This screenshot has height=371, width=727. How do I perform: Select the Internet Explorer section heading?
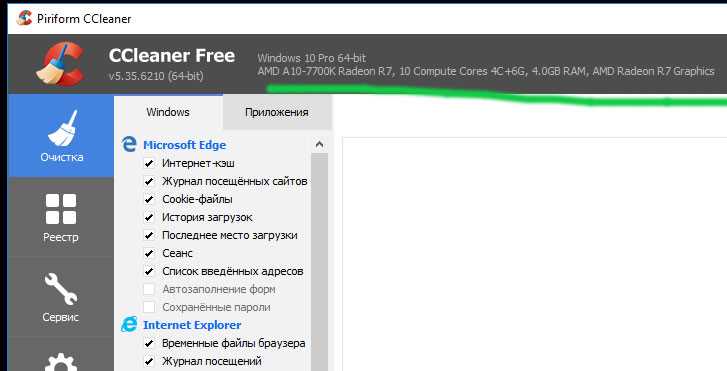point(192,325)
